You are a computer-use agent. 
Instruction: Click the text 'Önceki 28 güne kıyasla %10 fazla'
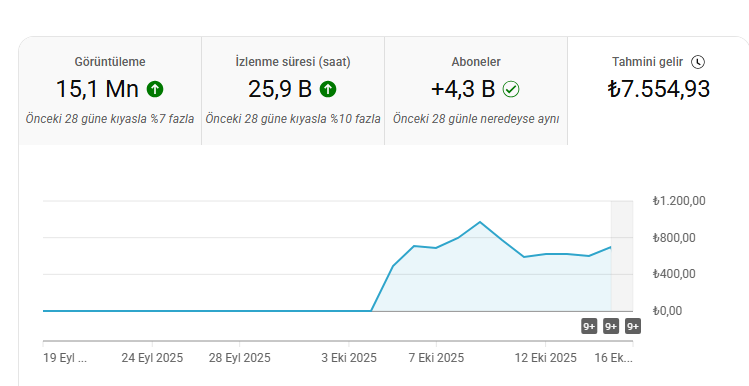[x=293, y=119]
